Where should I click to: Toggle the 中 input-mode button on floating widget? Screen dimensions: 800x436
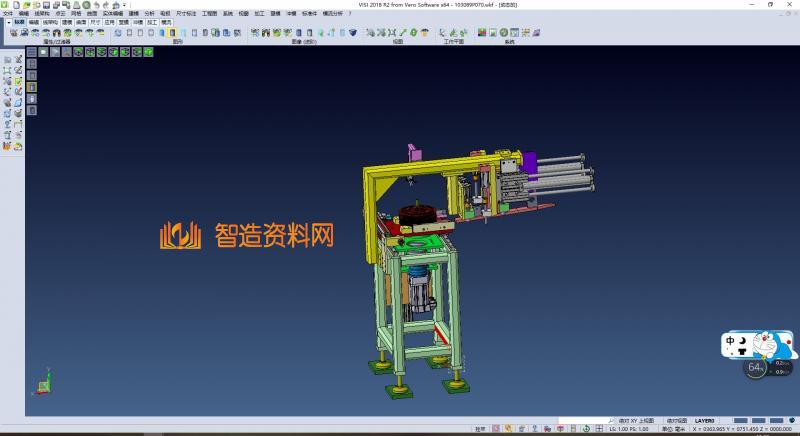pos(732,342)
